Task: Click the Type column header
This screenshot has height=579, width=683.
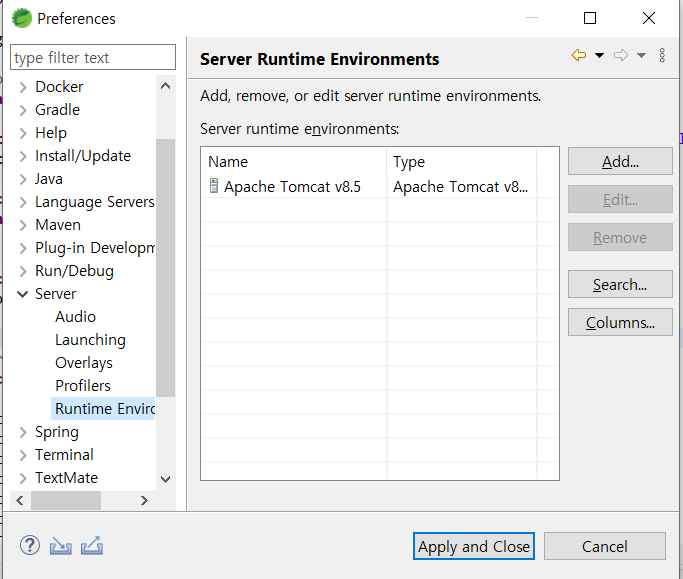Action: 462,162
